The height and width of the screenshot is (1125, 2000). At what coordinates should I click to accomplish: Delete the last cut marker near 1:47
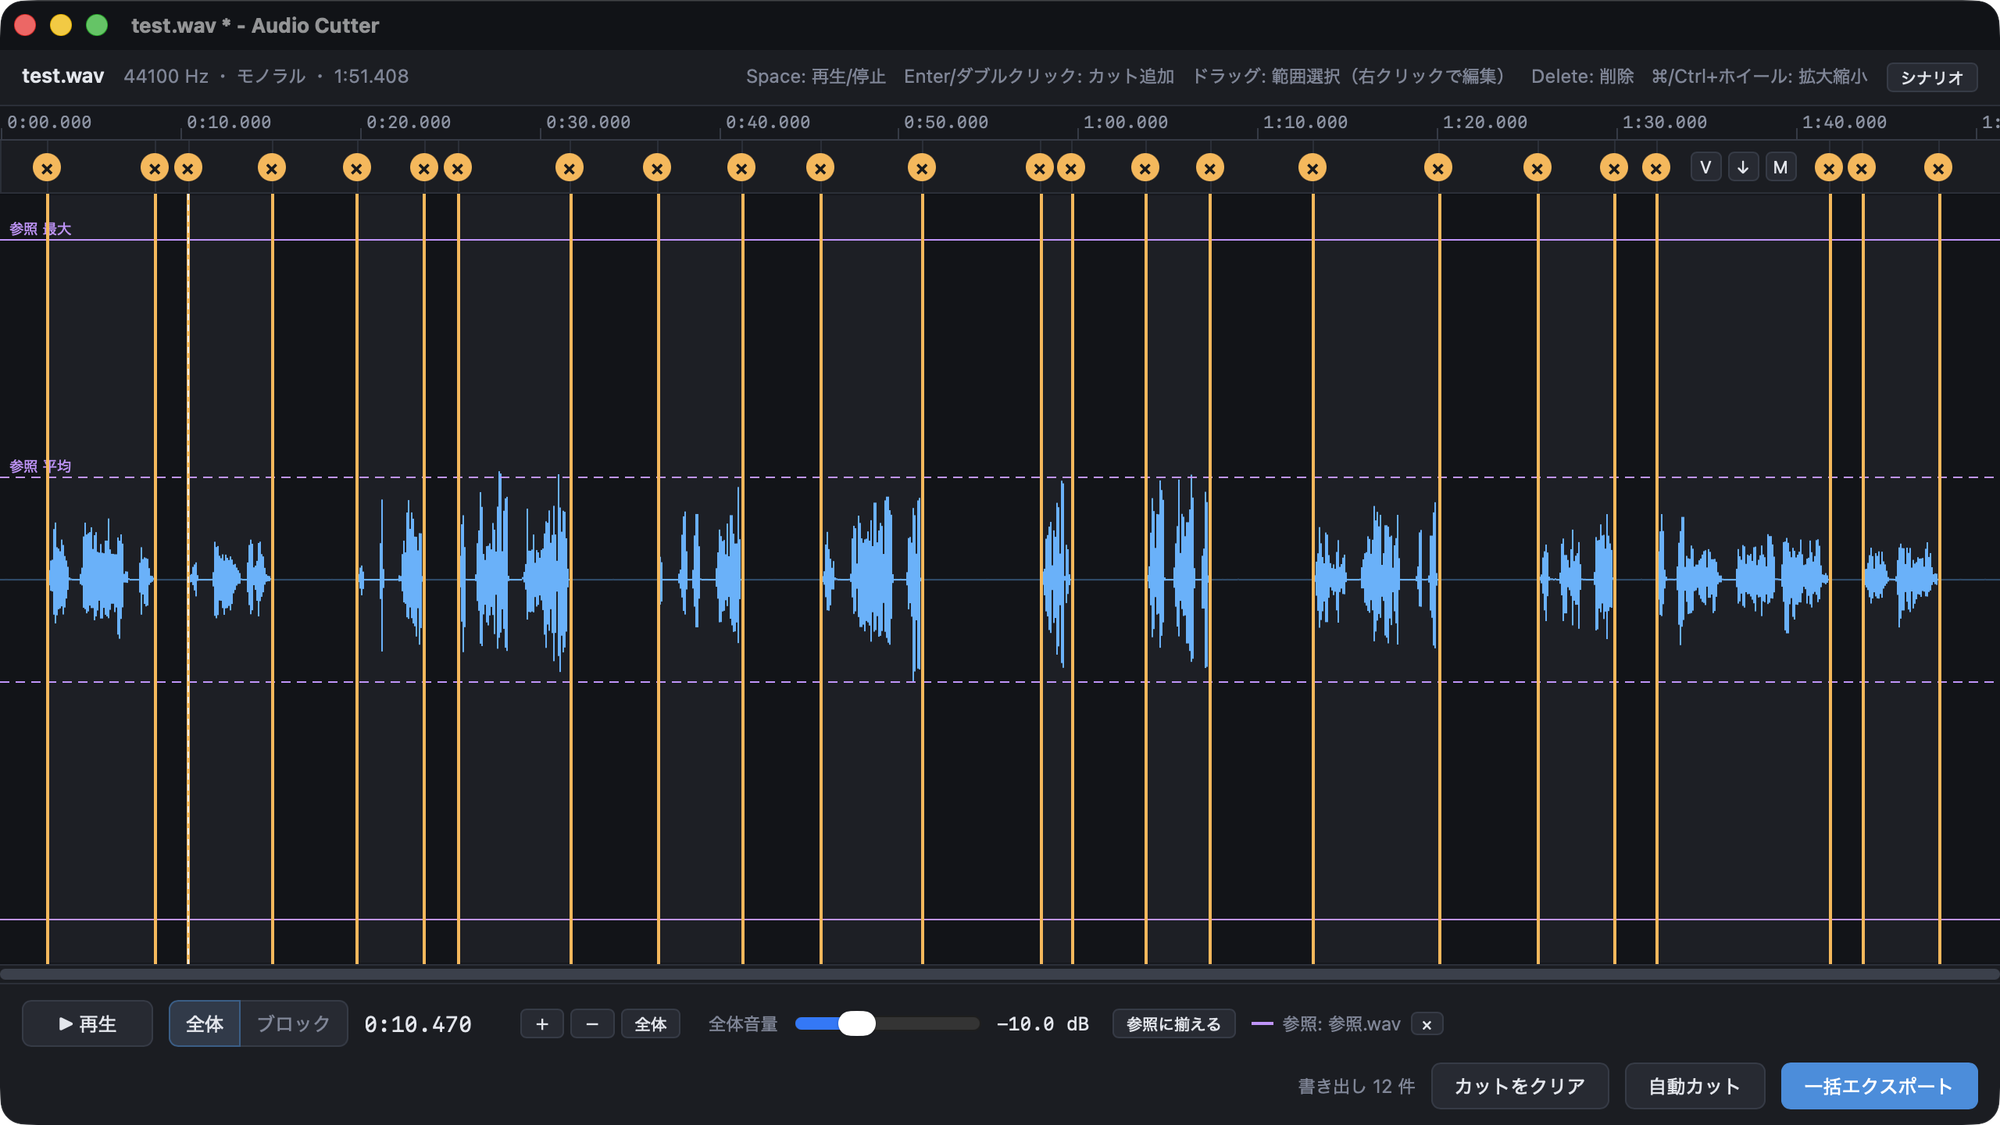pyautogui.click(x=1938, y=168)
